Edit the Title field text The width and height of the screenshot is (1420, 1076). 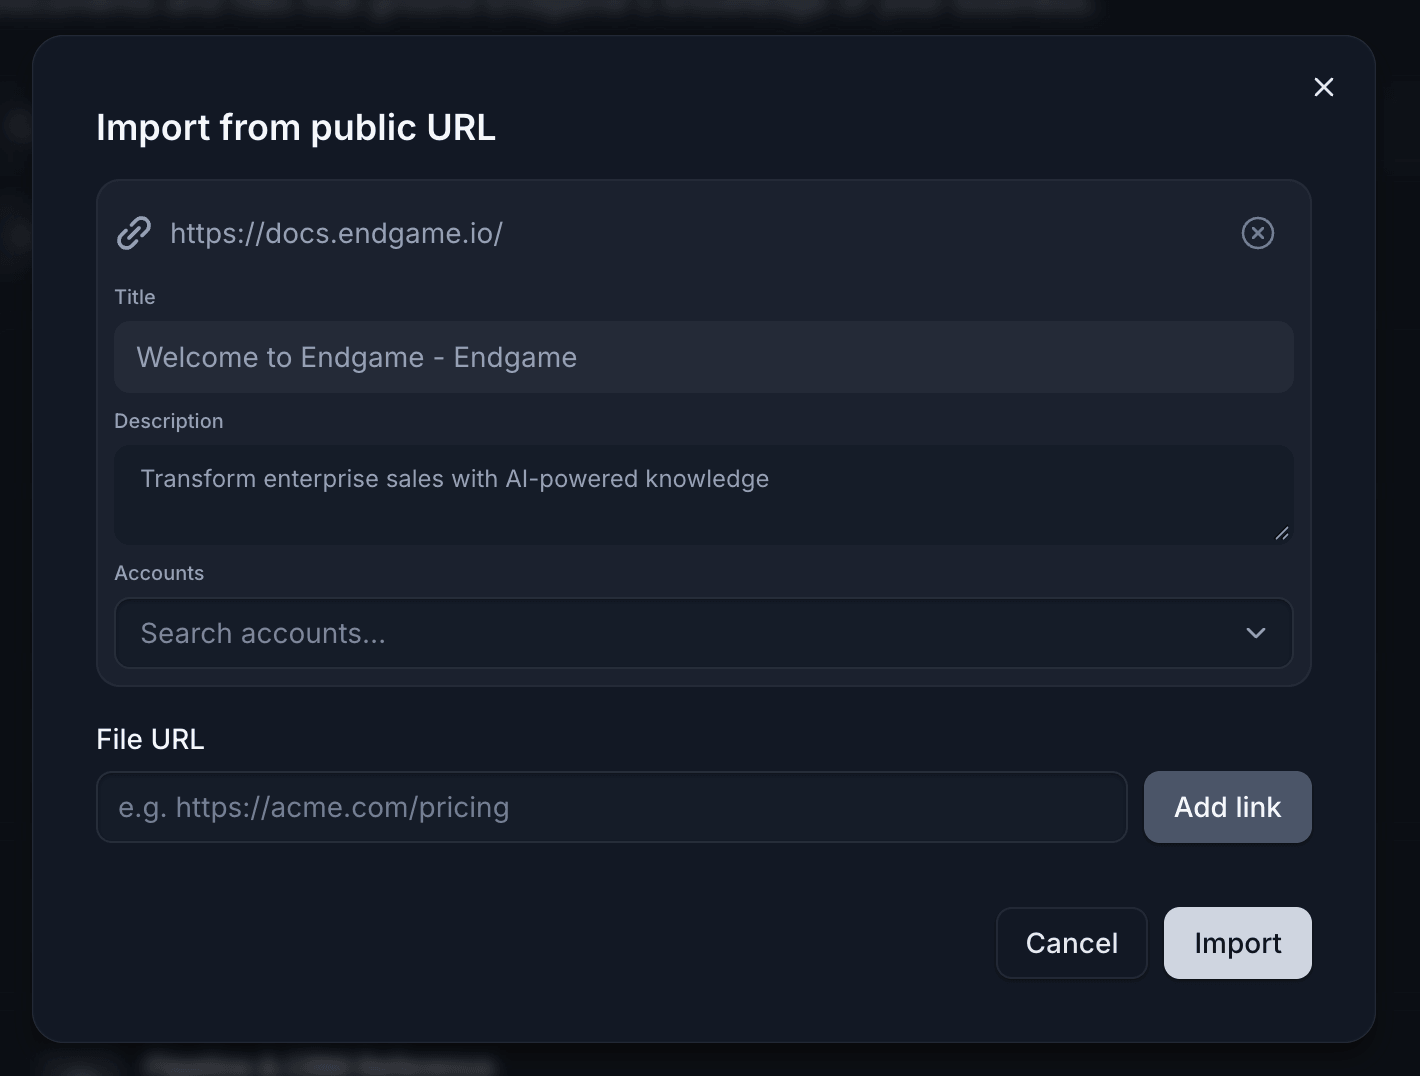[704, 357]
